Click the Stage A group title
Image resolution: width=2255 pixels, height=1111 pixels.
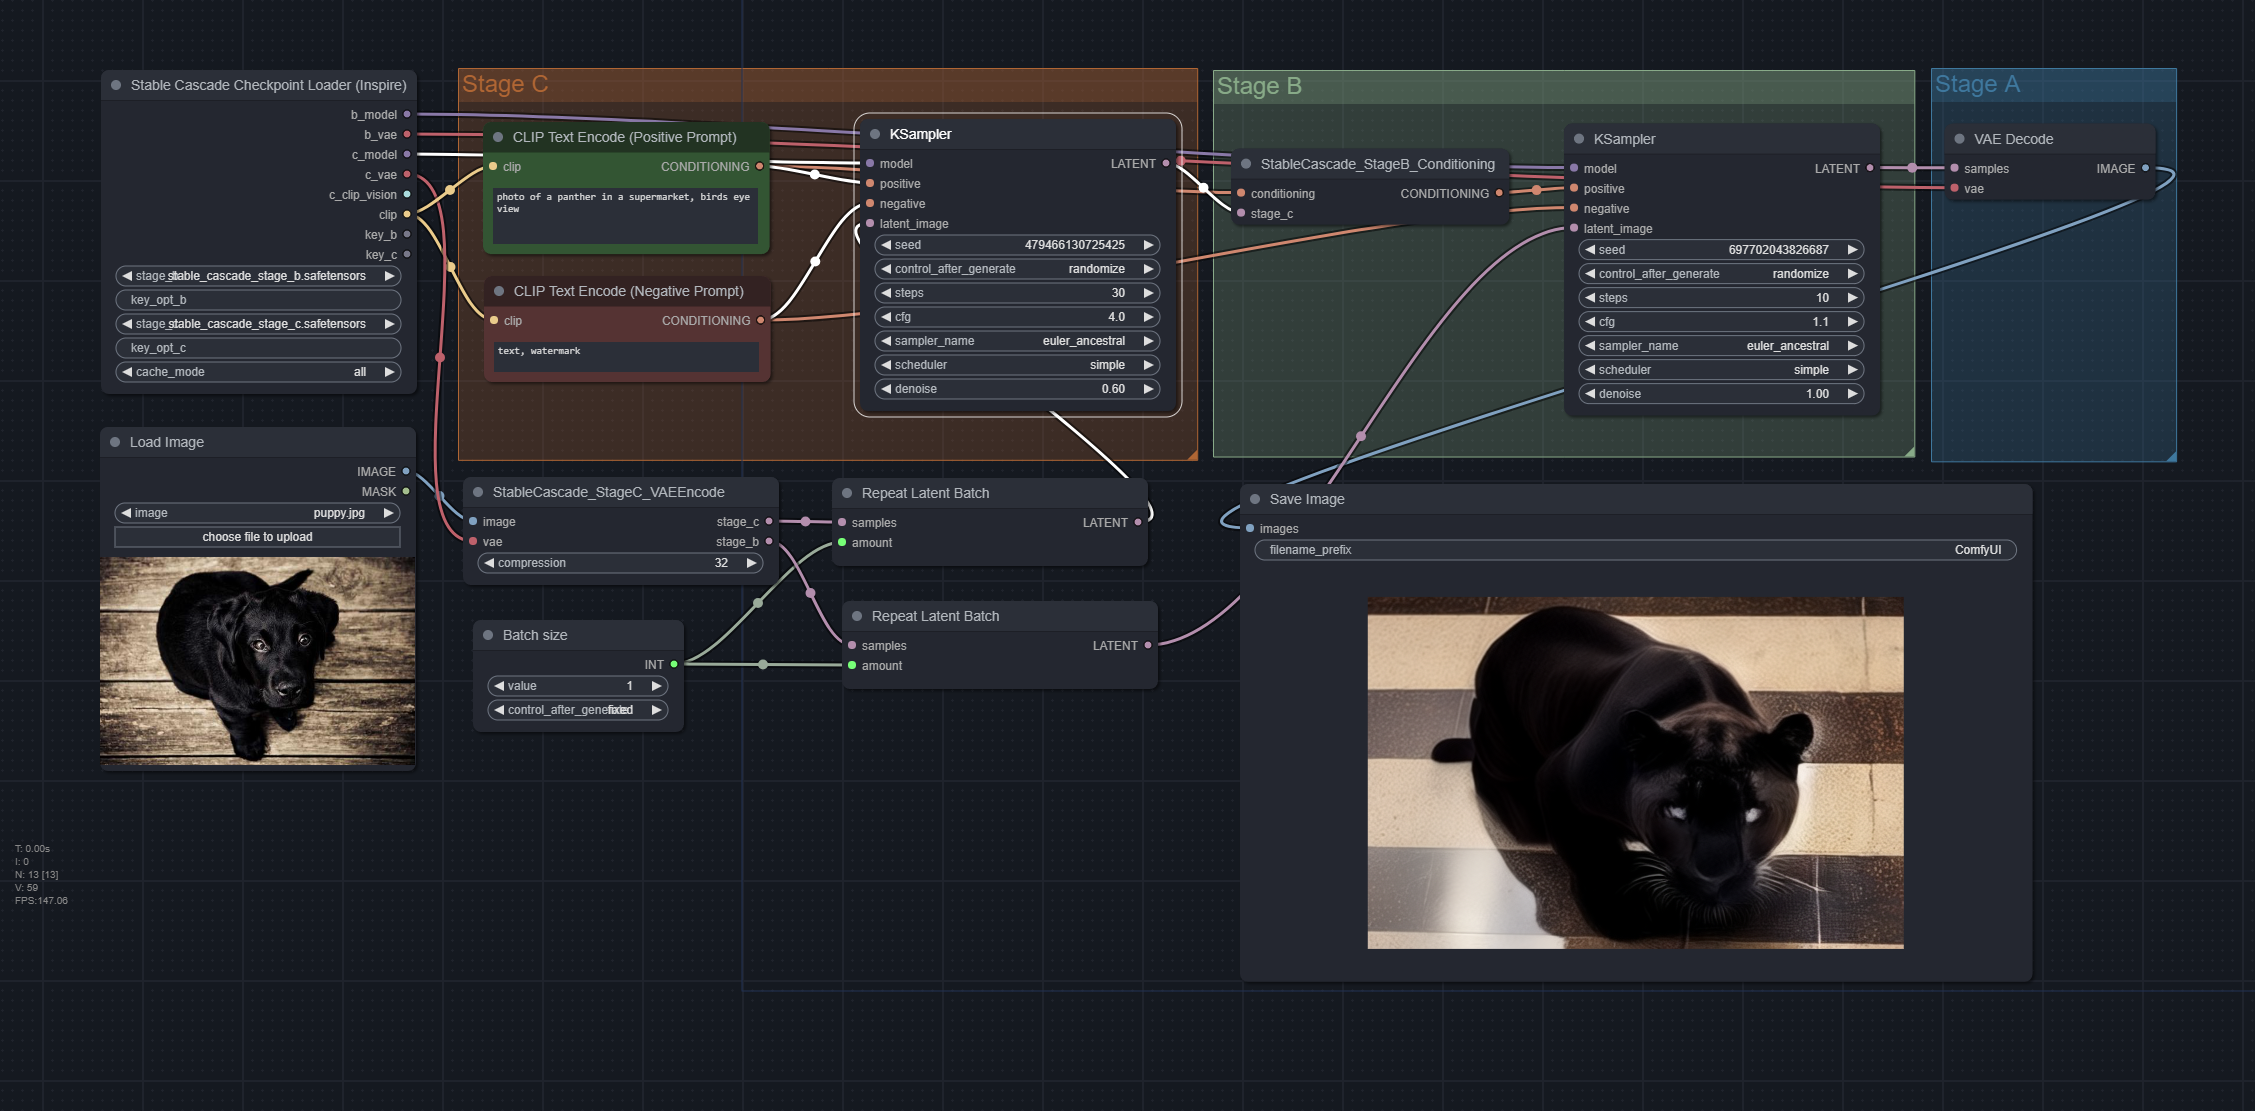coord(1976,84)
